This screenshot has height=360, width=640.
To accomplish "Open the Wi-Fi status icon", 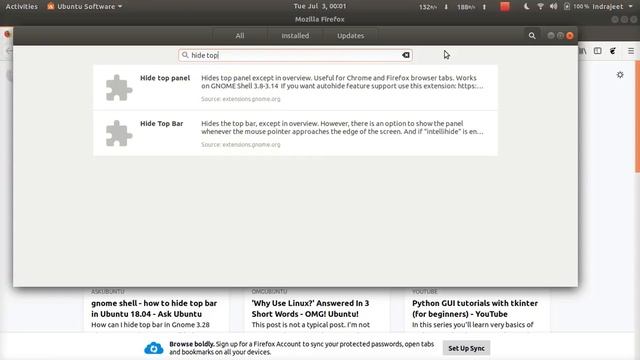I will pos(540,7).
